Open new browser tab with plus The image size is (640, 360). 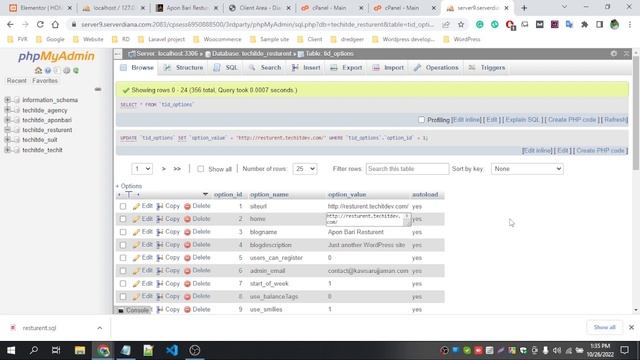coord(524,8)
